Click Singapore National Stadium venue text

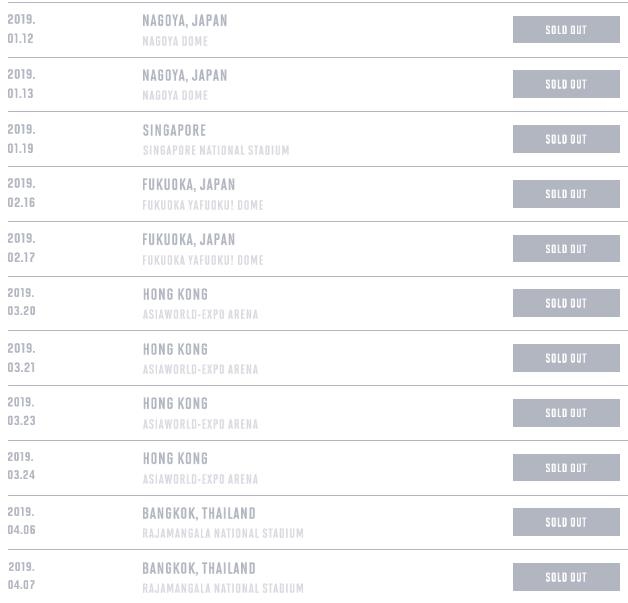pos(216,151)
